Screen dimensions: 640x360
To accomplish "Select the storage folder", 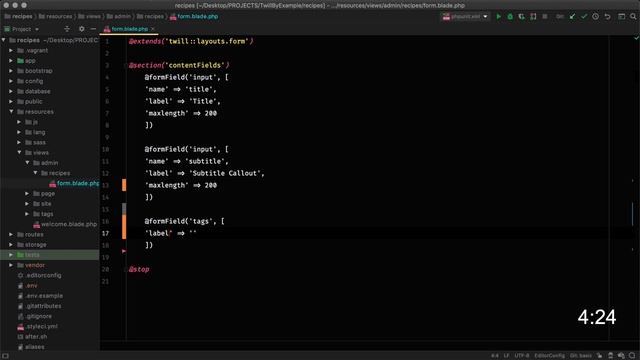I will point(31,244).
